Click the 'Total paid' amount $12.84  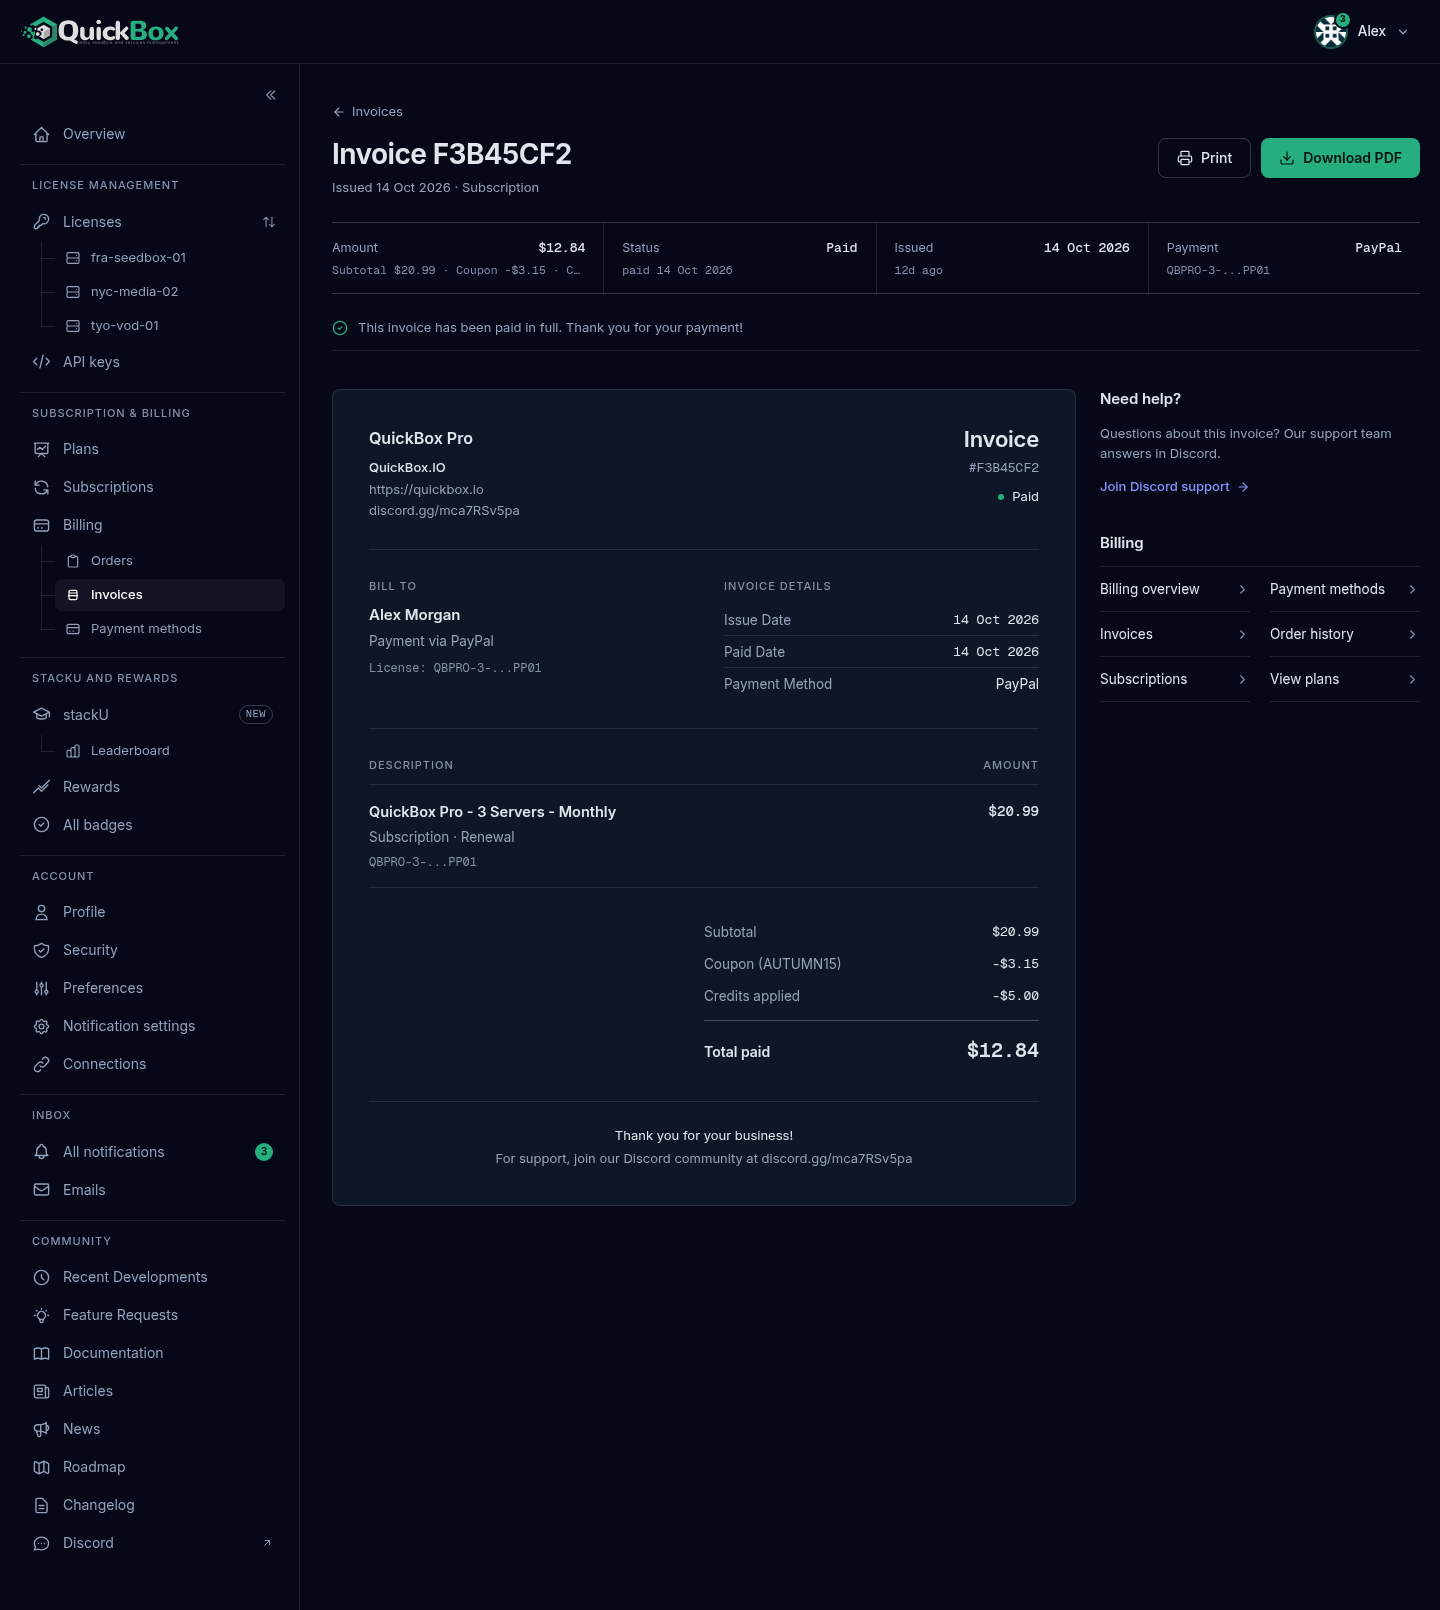tap(1003, 1050)
